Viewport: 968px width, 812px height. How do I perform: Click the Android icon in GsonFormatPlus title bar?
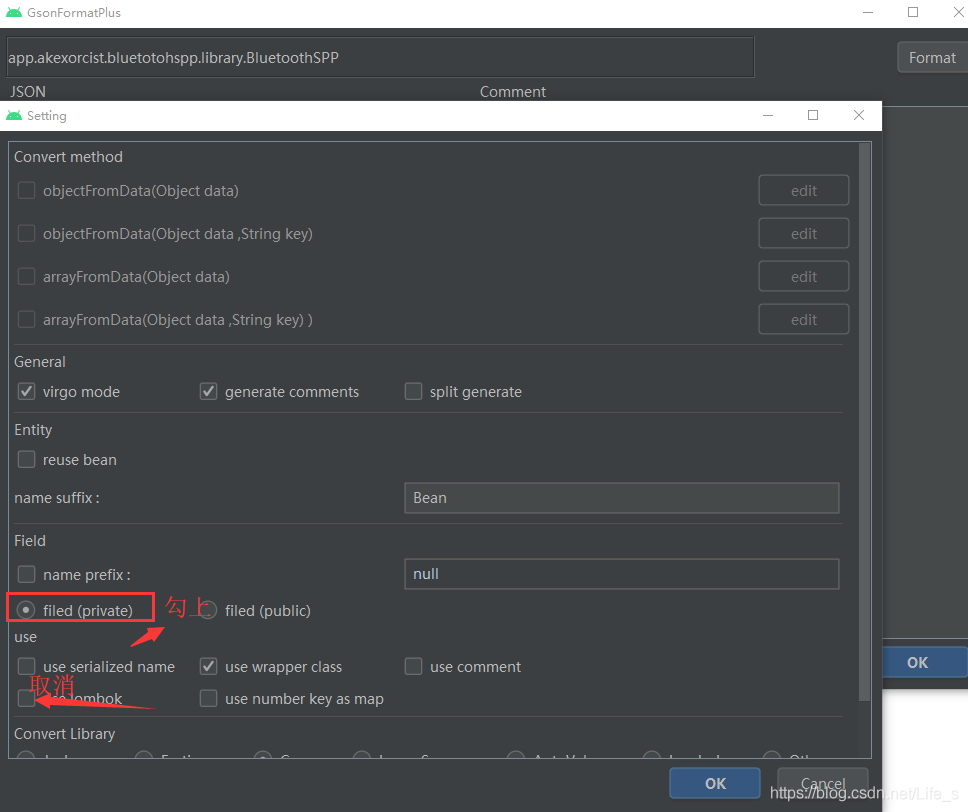click(x=14, y=13)
